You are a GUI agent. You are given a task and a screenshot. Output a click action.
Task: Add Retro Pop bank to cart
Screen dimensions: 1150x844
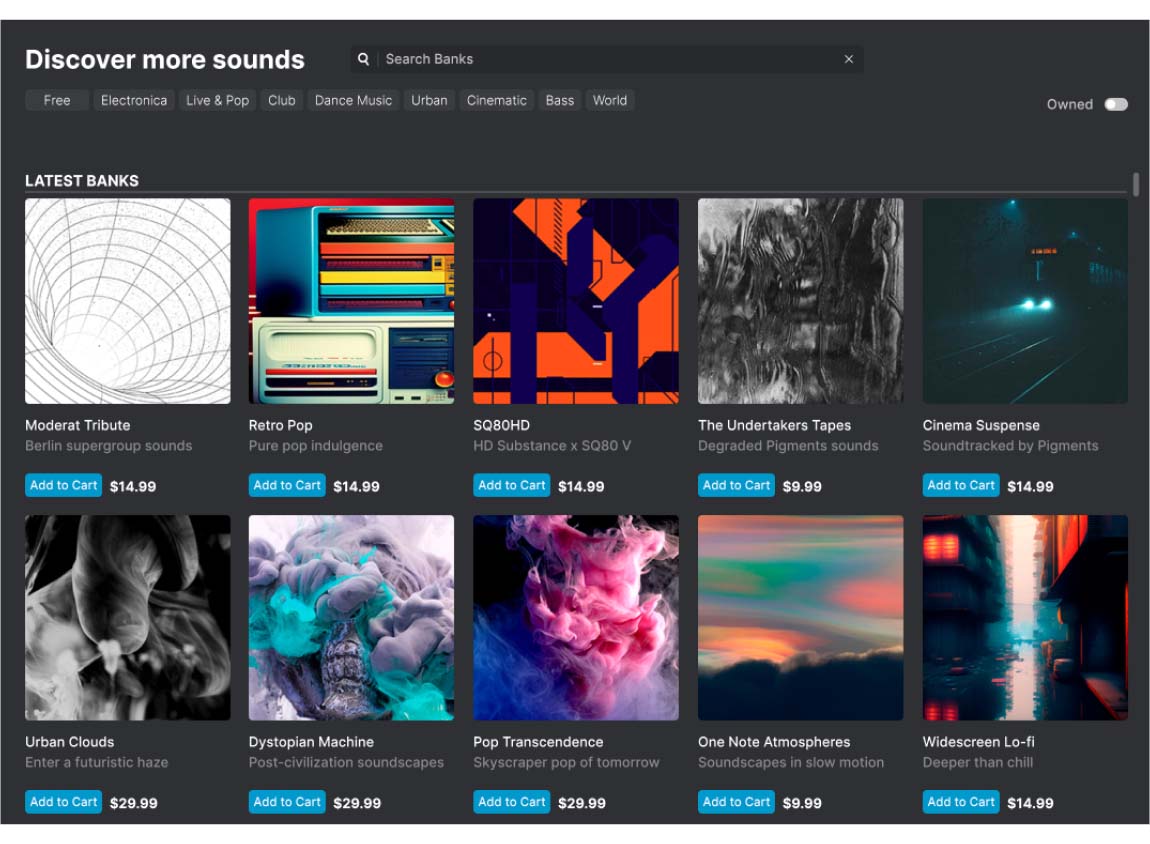point(287,486)
